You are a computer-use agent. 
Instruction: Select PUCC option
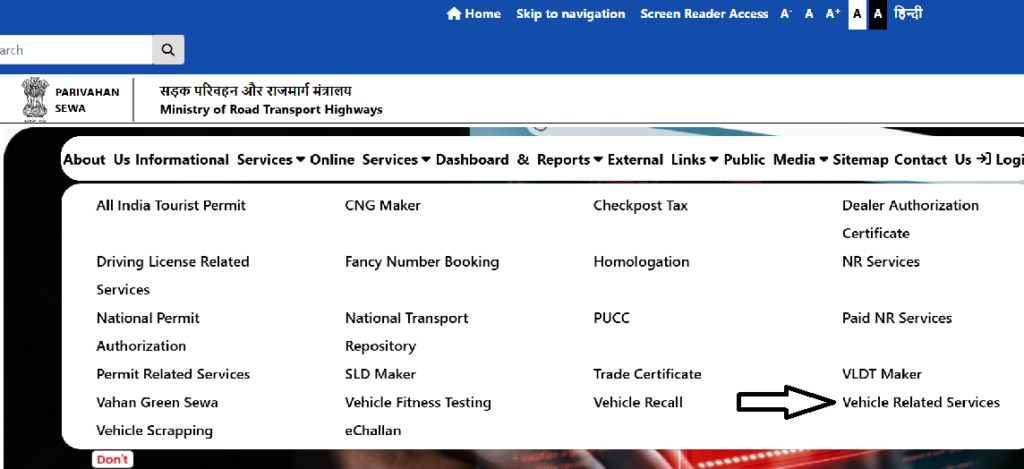click(611, 318)
